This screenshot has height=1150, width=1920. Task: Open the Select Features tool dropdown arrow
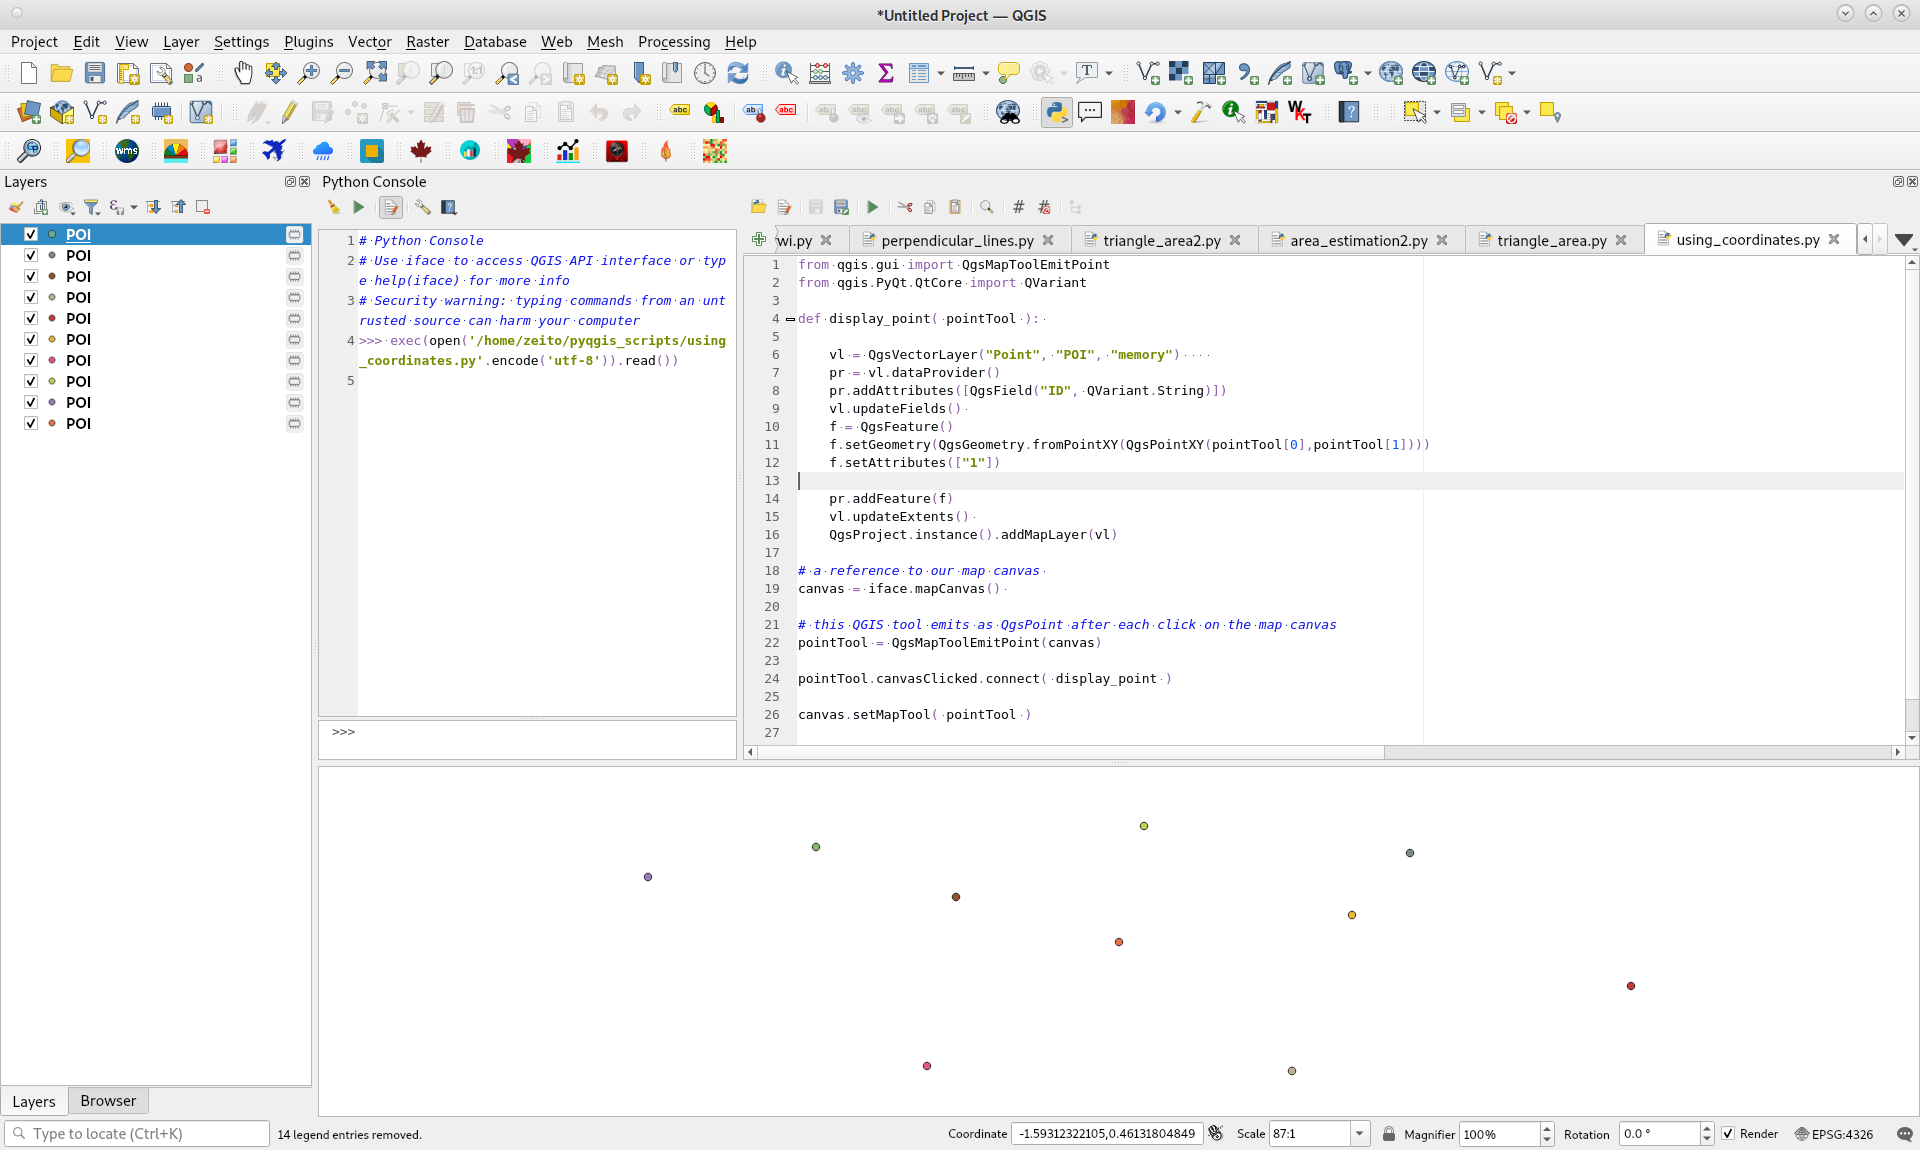pos(1437,113)
